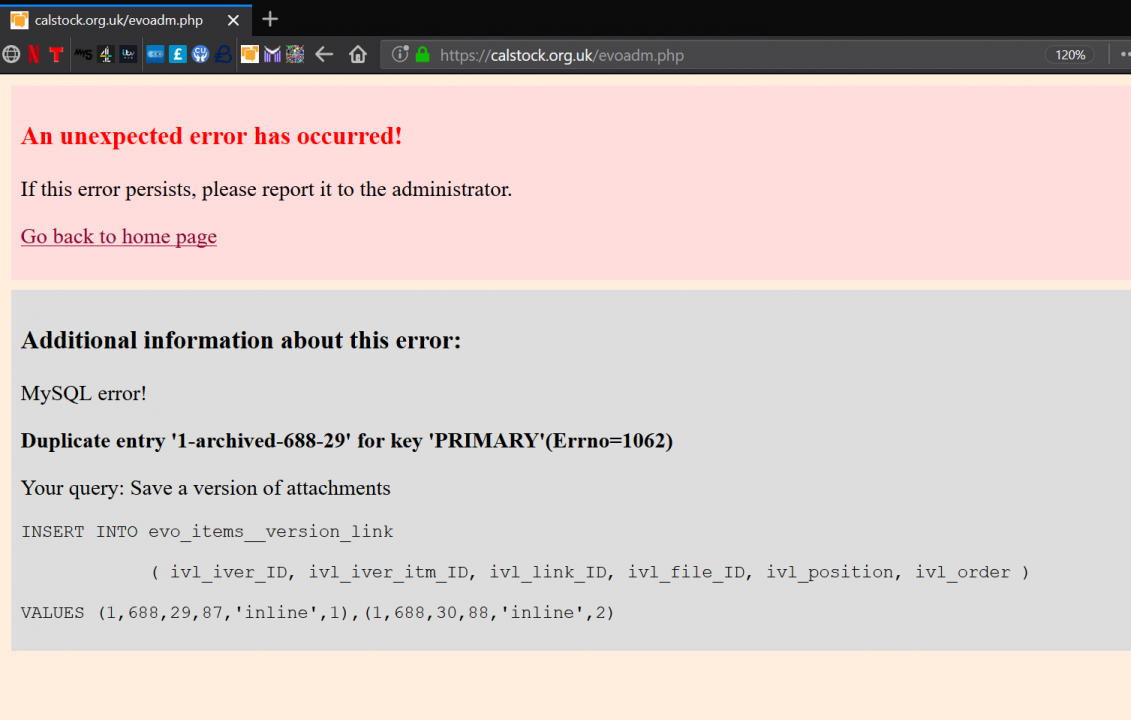This screenshot has height=720, width=1131.
Task: Open the pound sign bookmark
Action: (177, 54)
